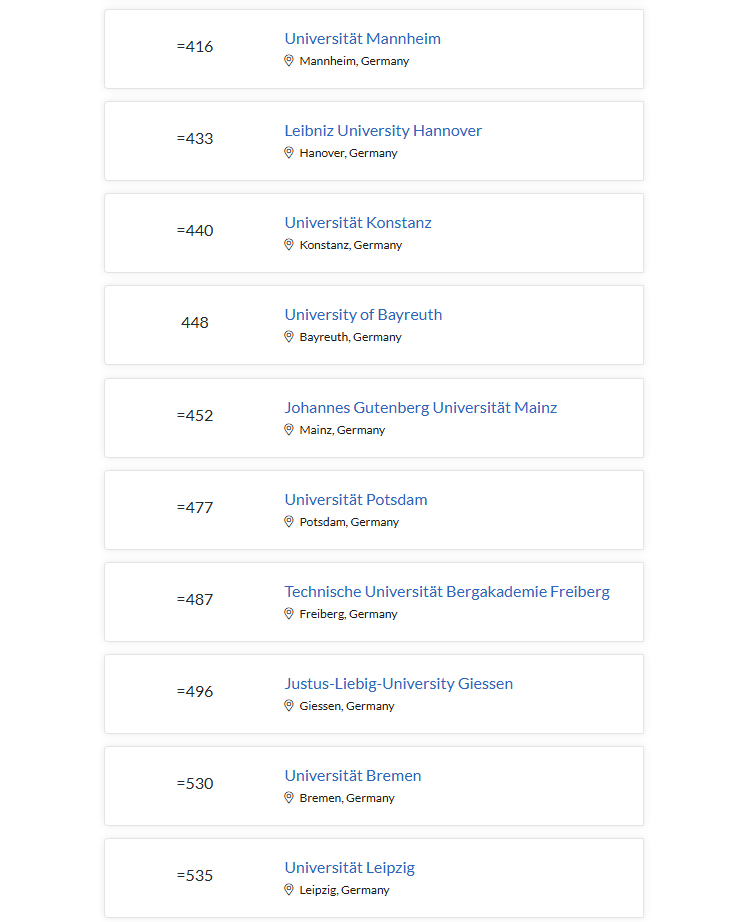Click the location pin beside Bayreuth, Germany

(289, 337)
